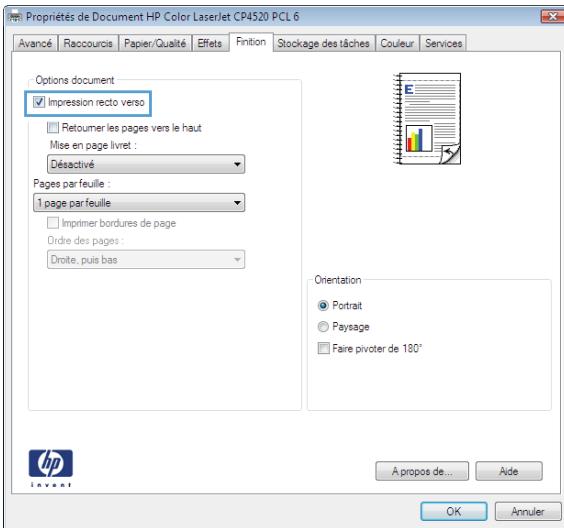Open the Ordre des pages dropdown

coord(146,260)
